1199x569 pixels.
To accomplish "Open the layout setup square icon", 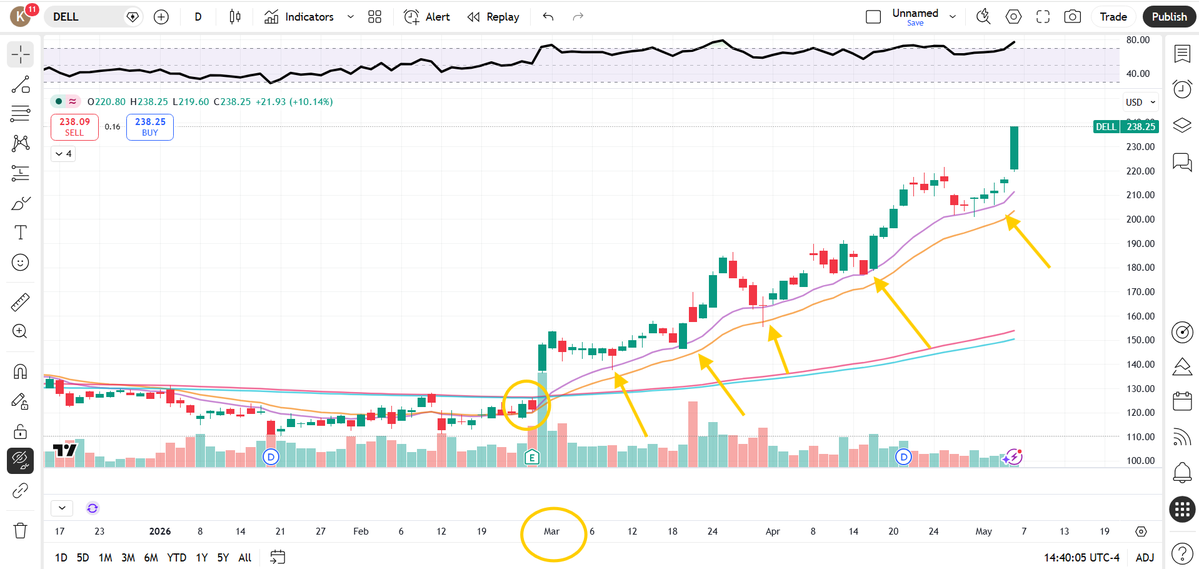I will click(x=873, y=17).
